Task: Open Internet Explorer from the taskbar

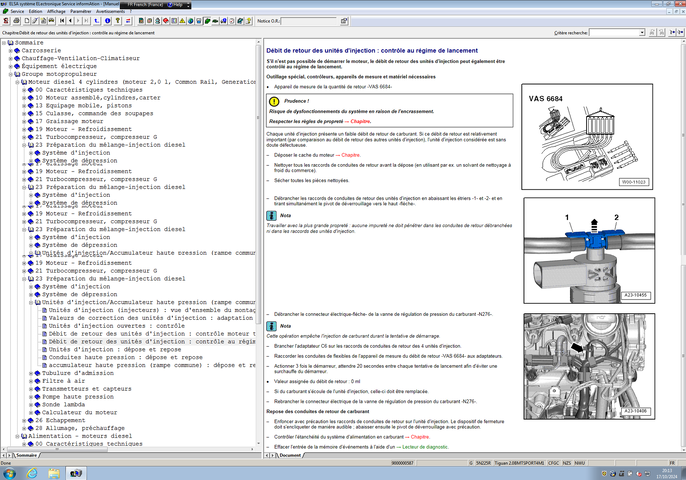Action: (x=32, y=473)
